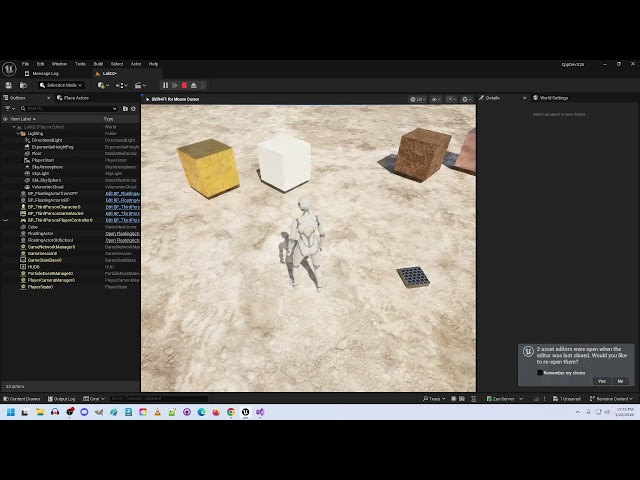Click the Outliner search field
This screenshot has width=640, height=480.
[69, 109]
